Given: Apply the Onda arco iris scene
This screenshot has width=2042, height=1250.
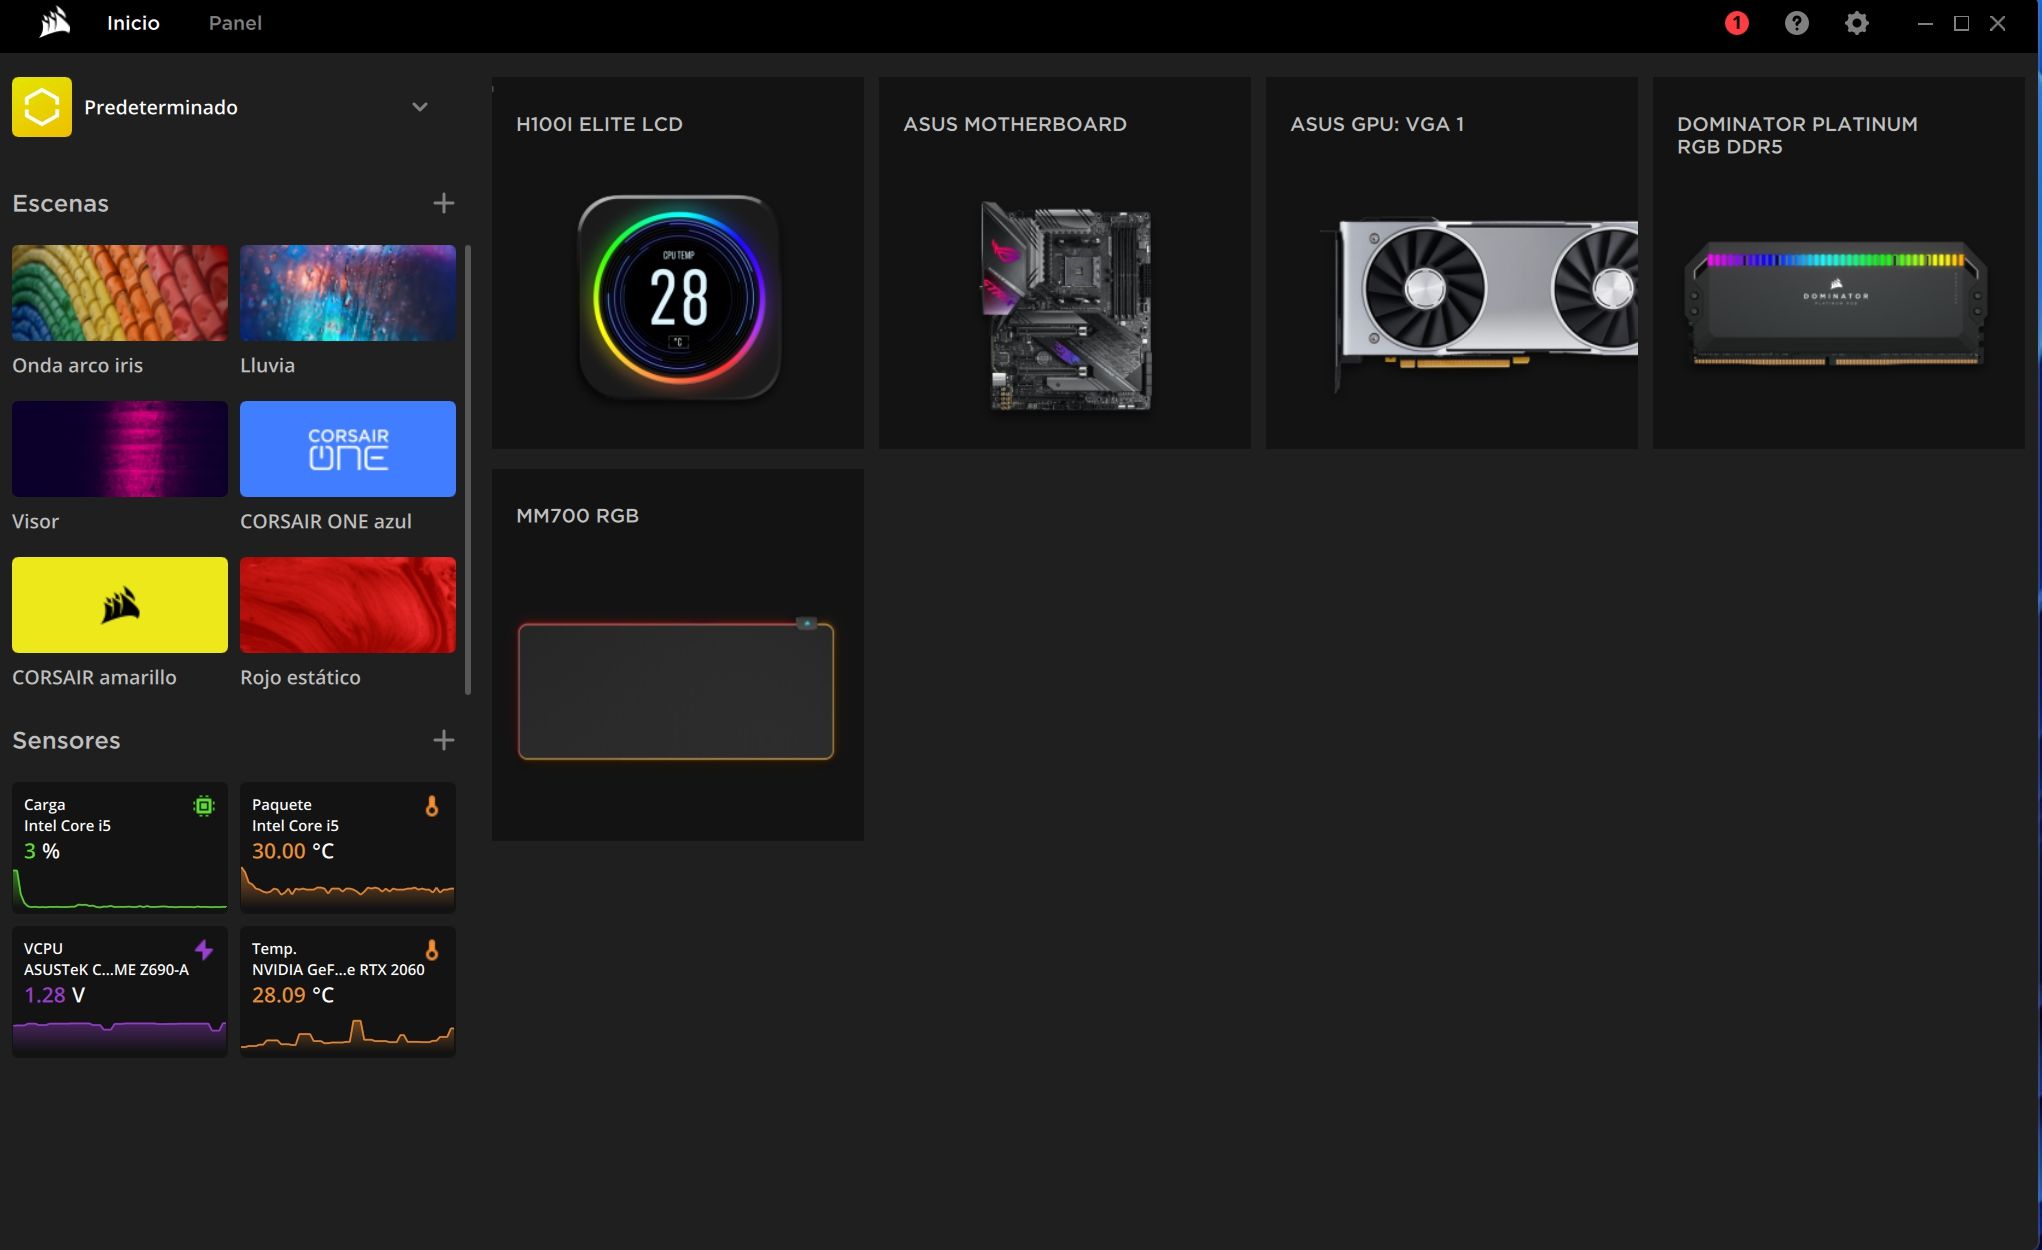Looking at the screenshot, I should pyautogui.click(x=120, y=293).
